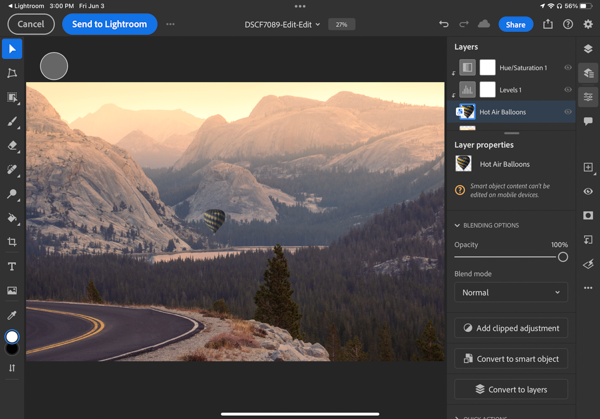Screen dimensions: 600x419
Task: Add a new layer
Action: 588,167
